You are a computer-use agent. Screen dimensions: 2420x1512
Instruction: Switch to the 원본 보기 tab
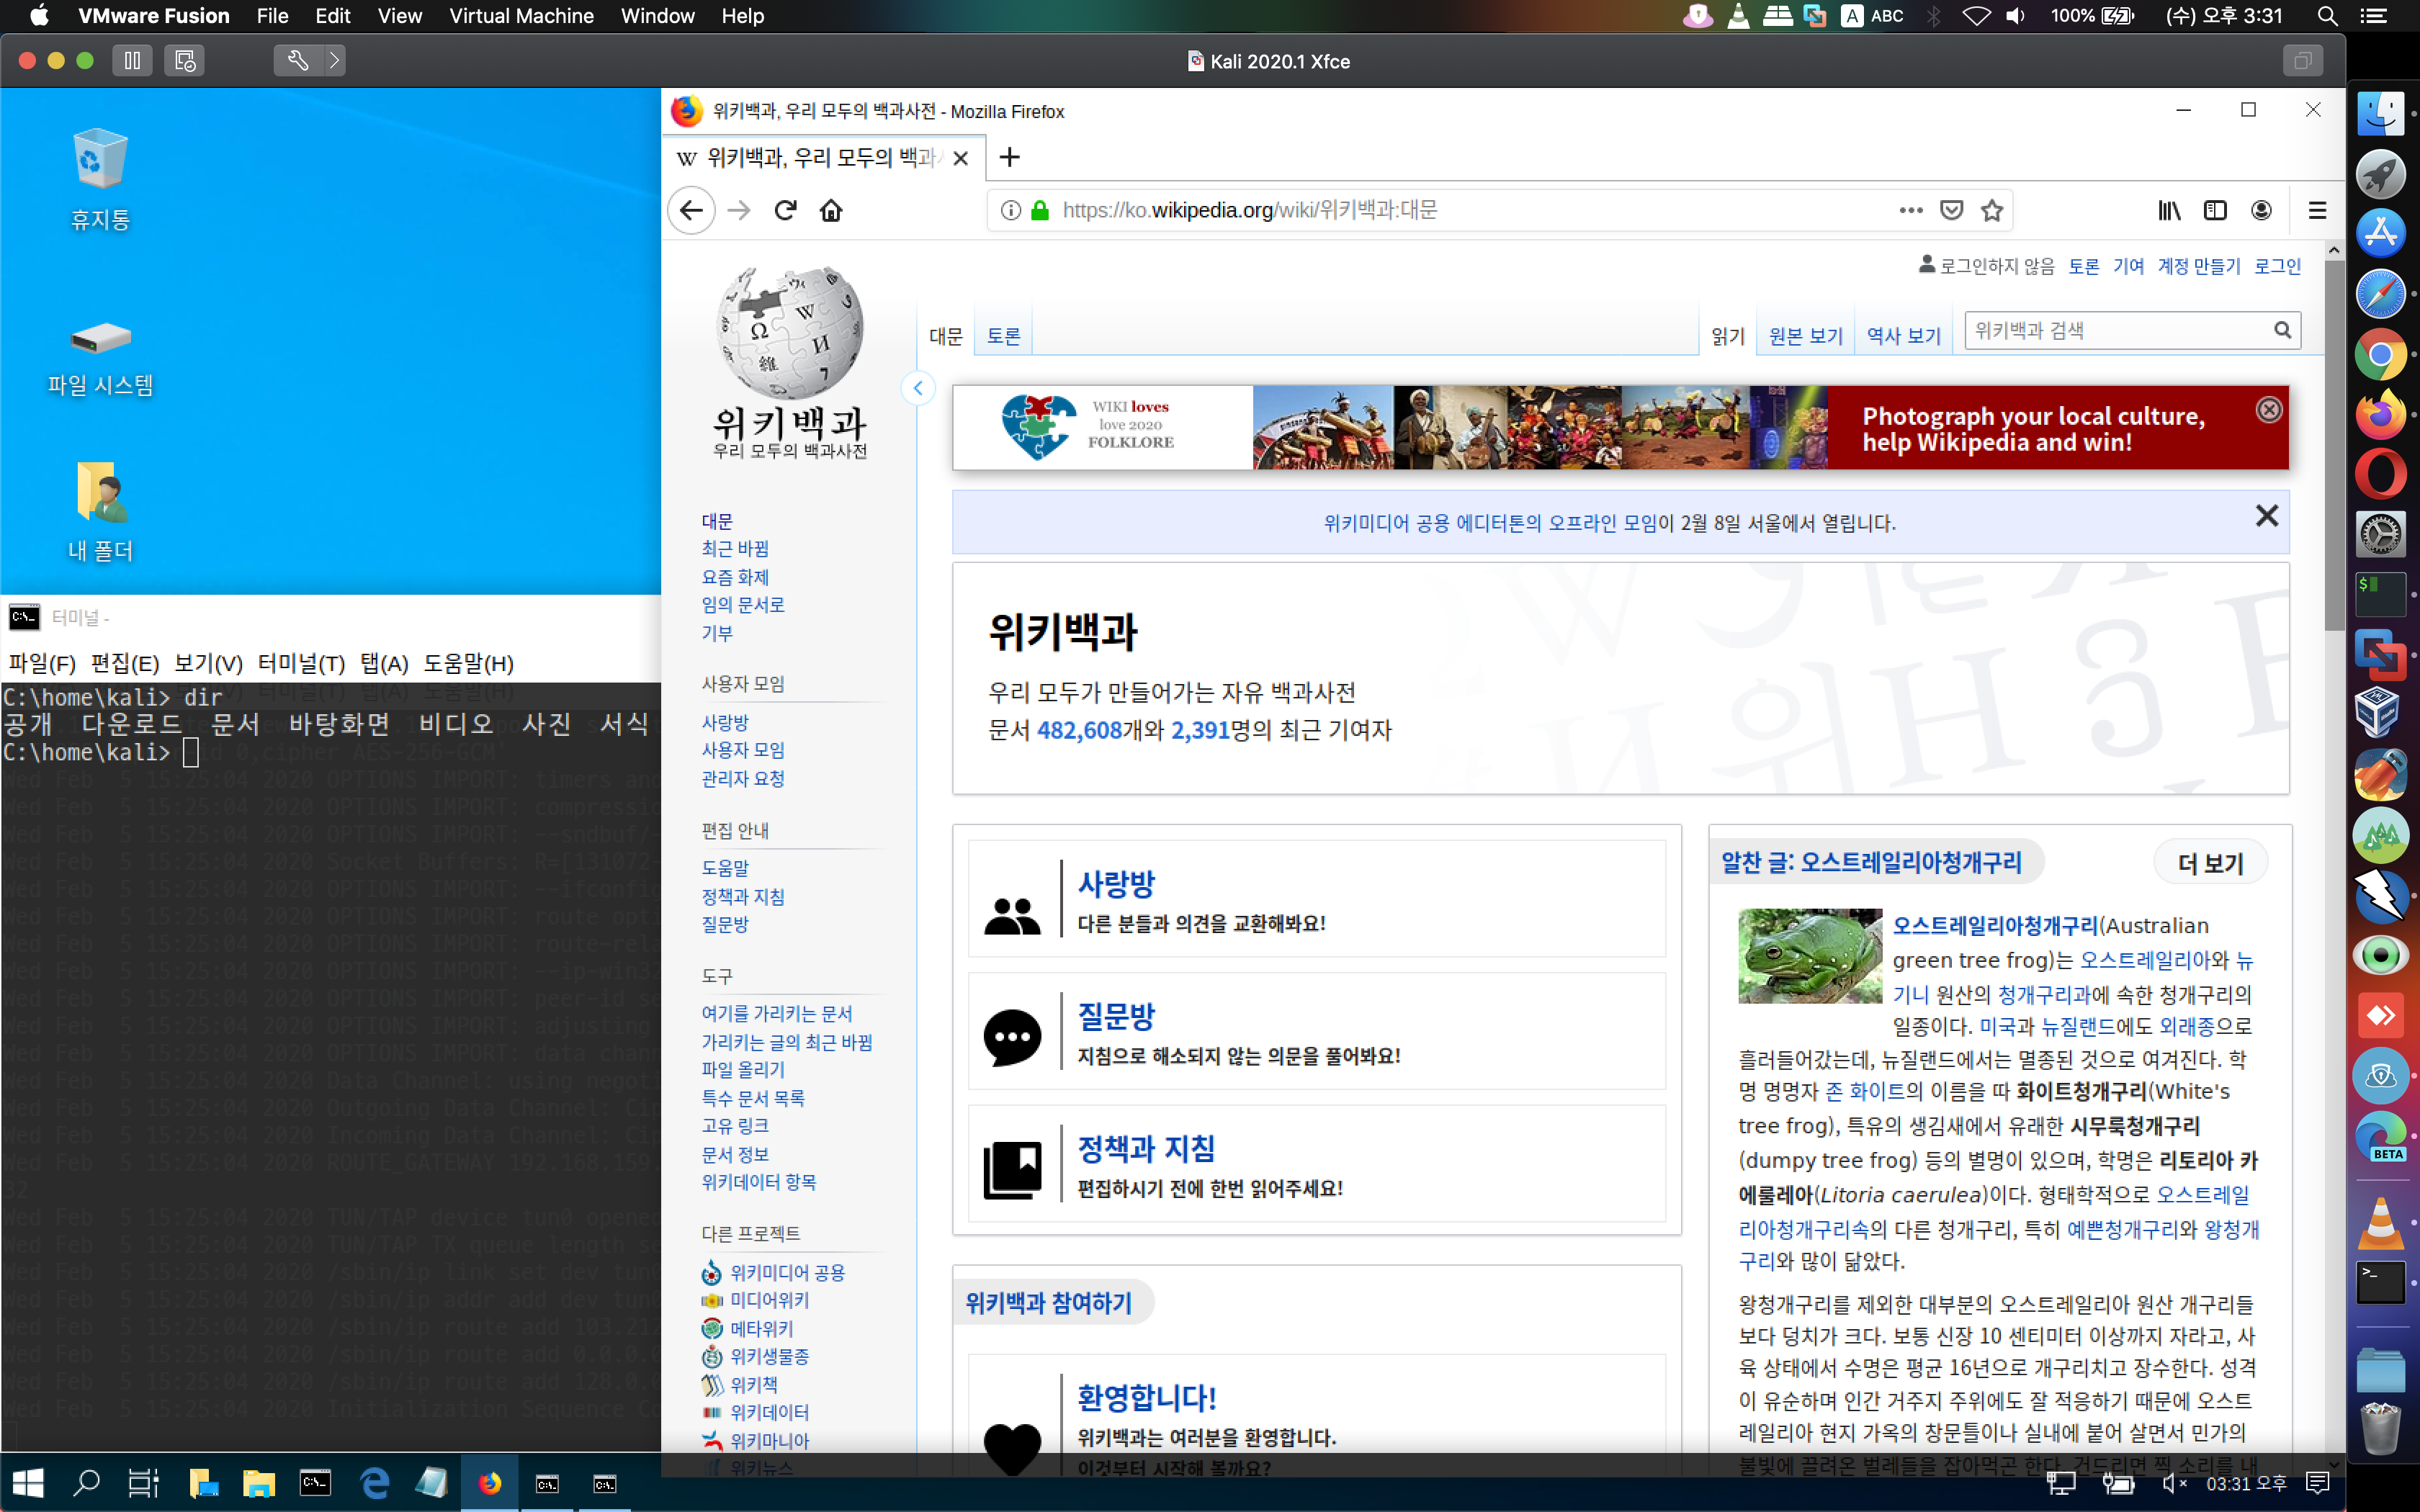pos(1805,336)
